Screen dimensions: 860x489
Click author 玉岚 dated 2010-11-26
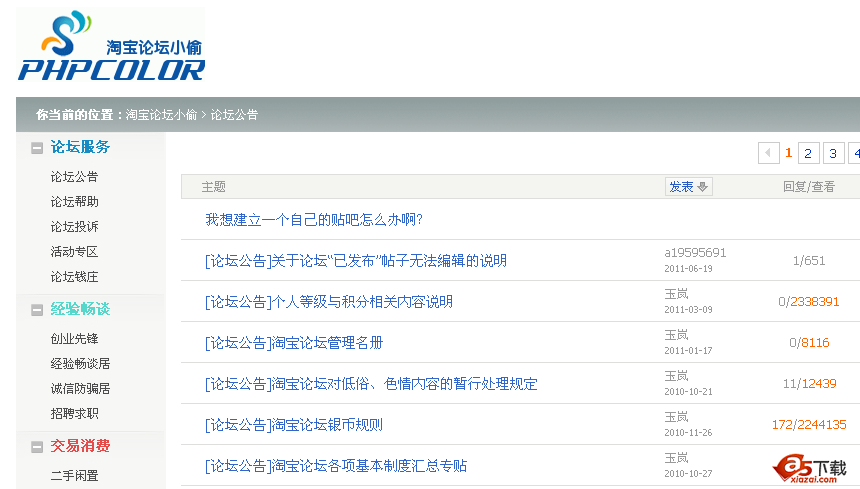pyautogui.click(x=676, y=417)
